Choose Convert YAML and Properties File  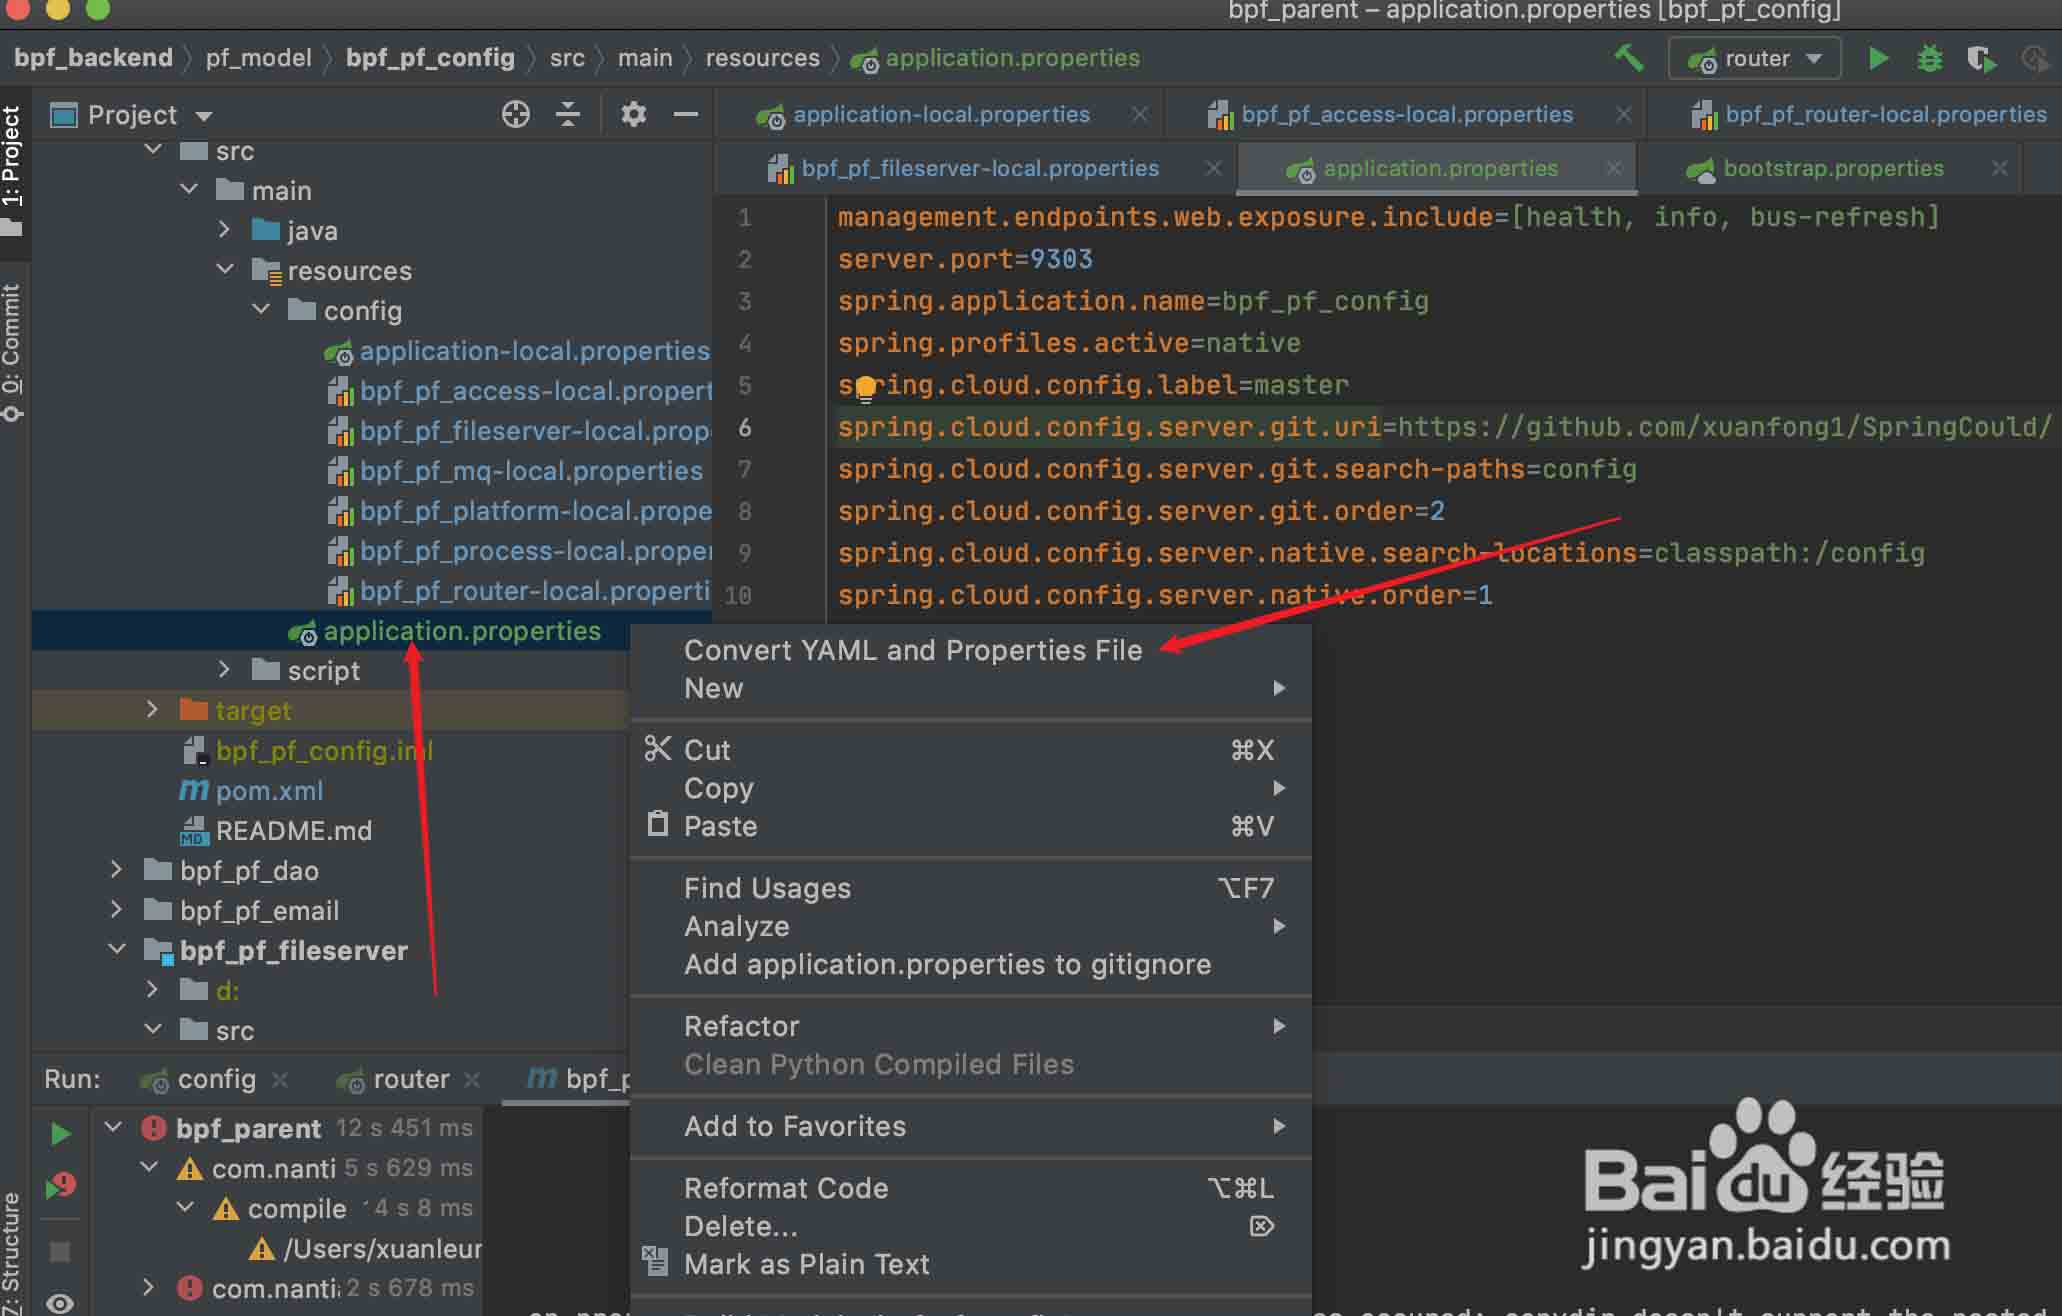coord(912,650)
